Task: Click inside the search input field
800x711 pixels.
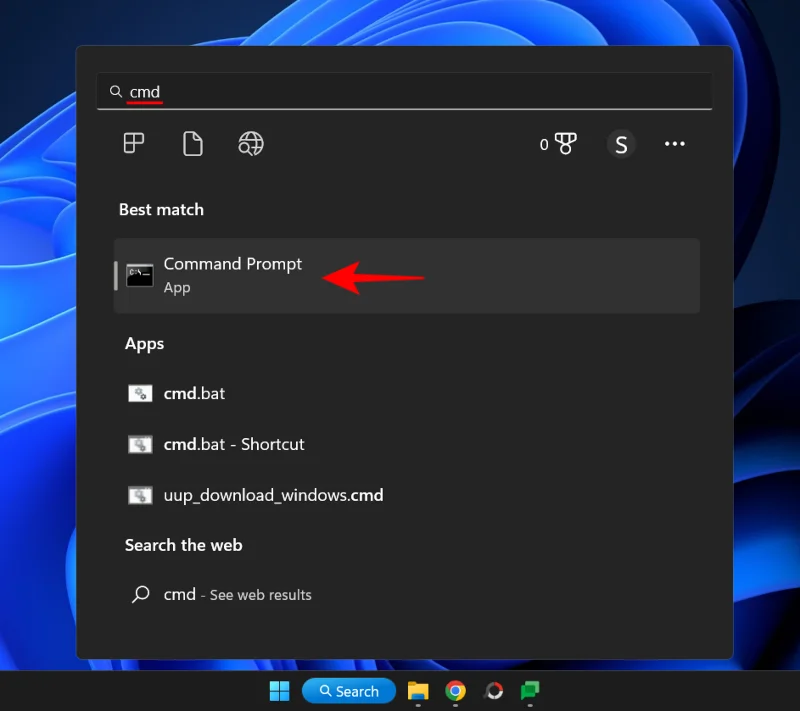Action: [x=300, y=91]
